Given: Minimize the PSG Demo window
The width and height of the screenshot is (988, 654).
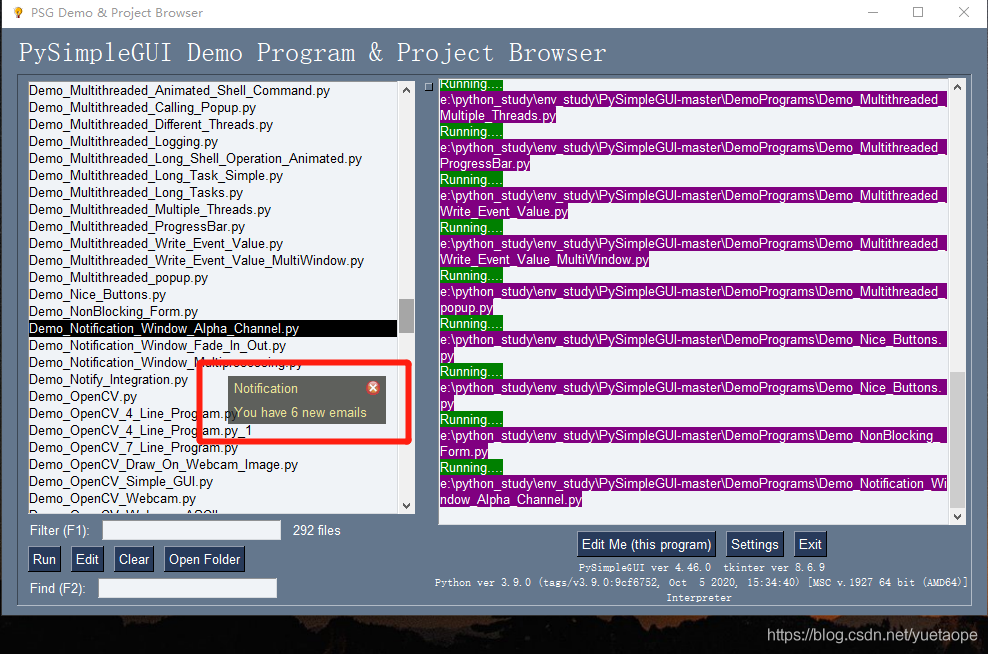Looking at the screenshot, I should click(x=873, y=13).
